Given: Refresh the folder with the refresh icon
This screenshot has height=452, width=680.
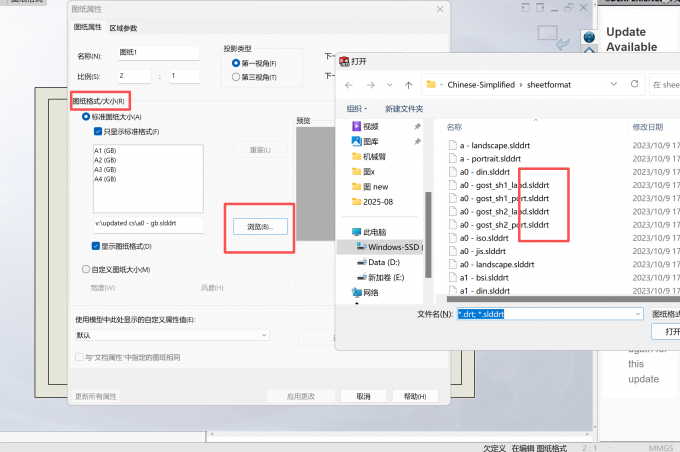Looking at the screenshot, I should 634,84.
